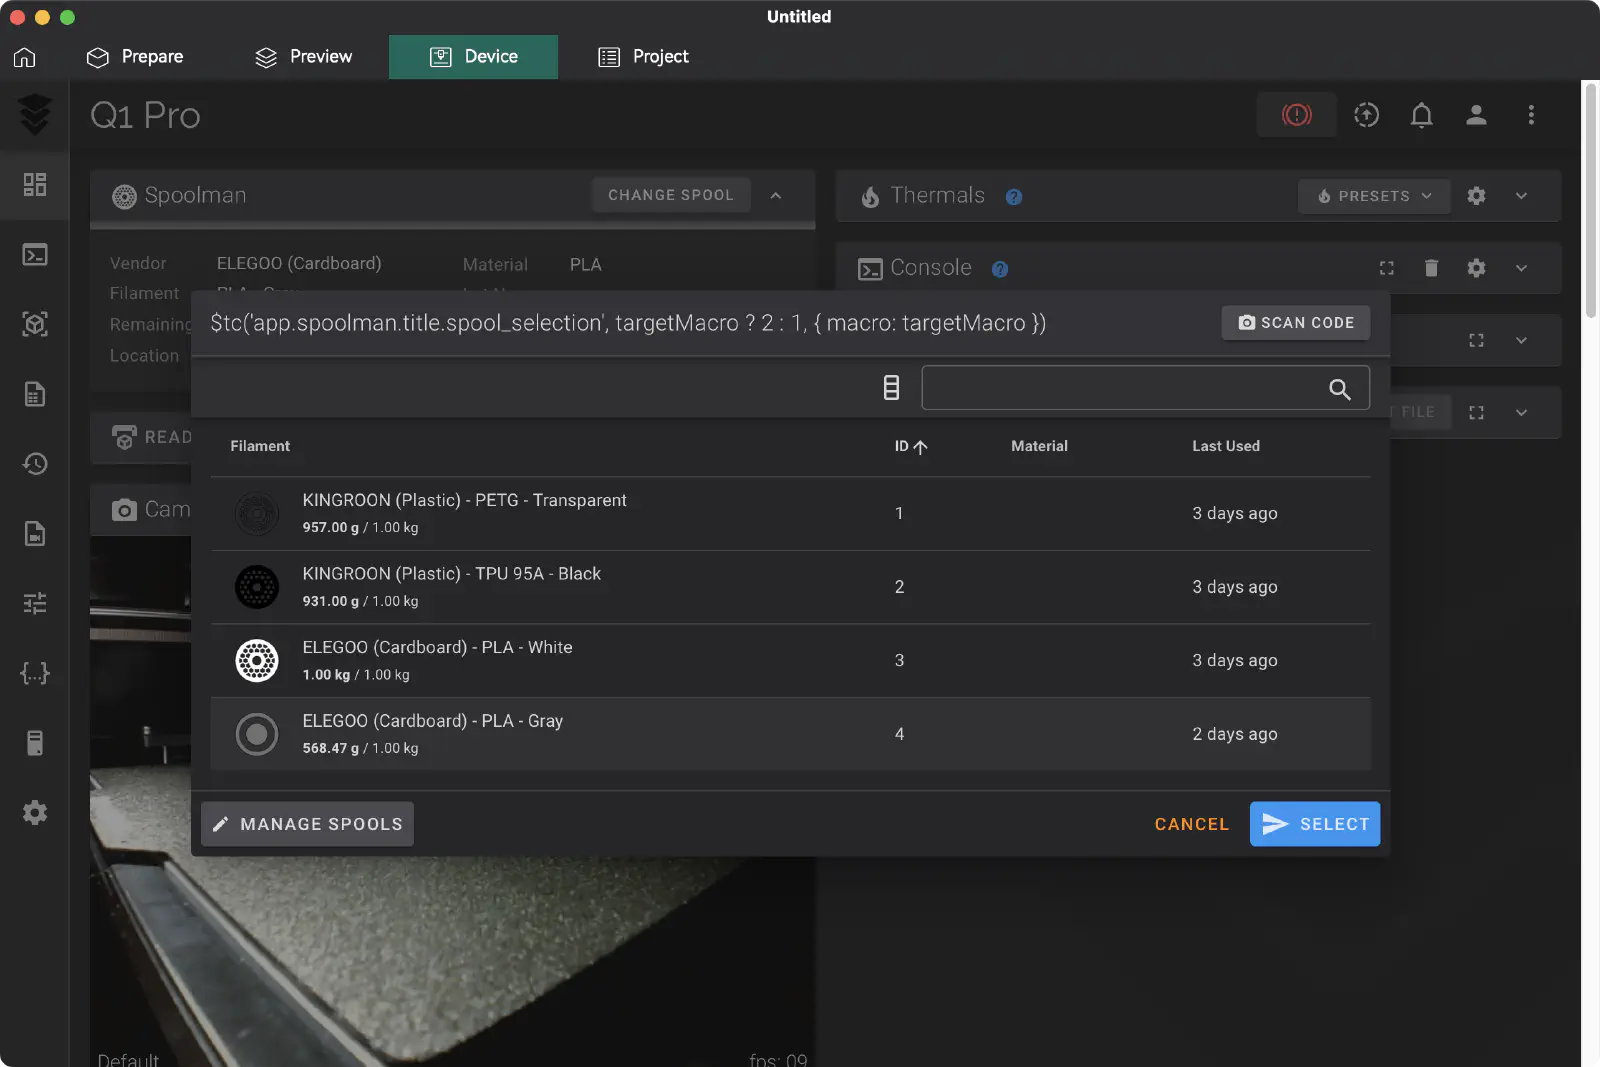Switch to the Prepare tab

click(x=135, y=57)
